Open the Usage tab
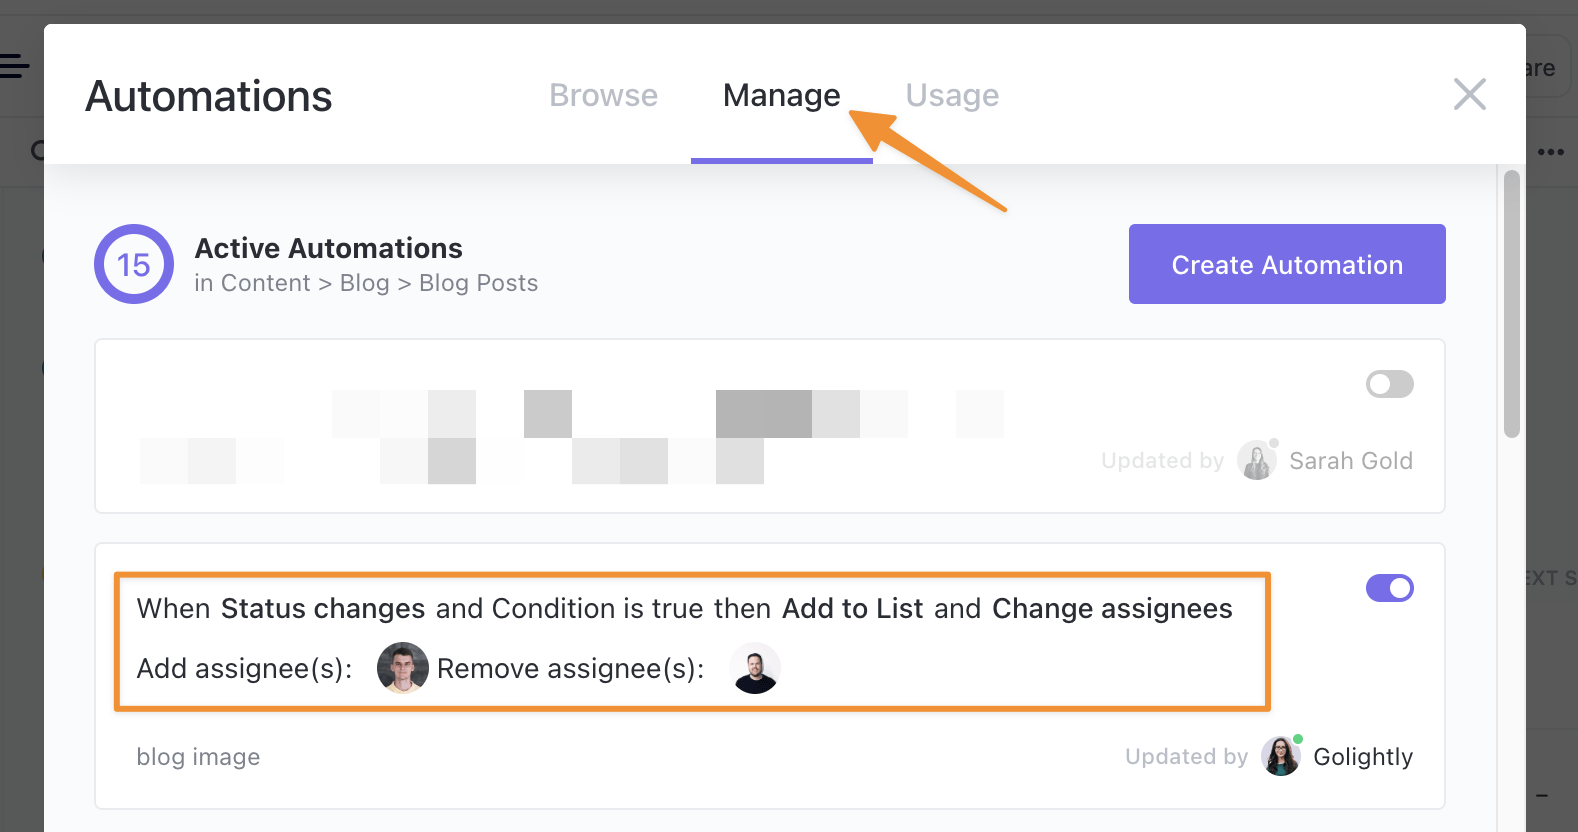1578x832 pixels. 952,95
